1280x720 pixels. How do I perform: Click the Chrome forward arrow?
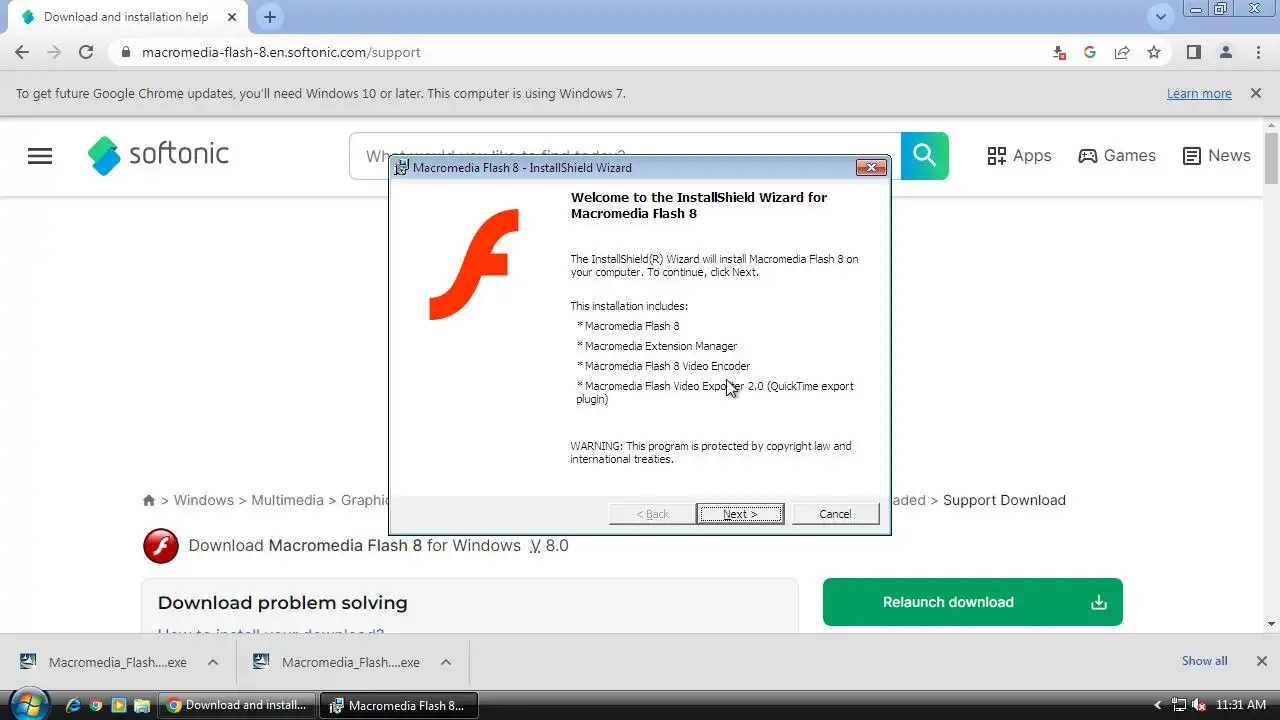pos(54,52)
